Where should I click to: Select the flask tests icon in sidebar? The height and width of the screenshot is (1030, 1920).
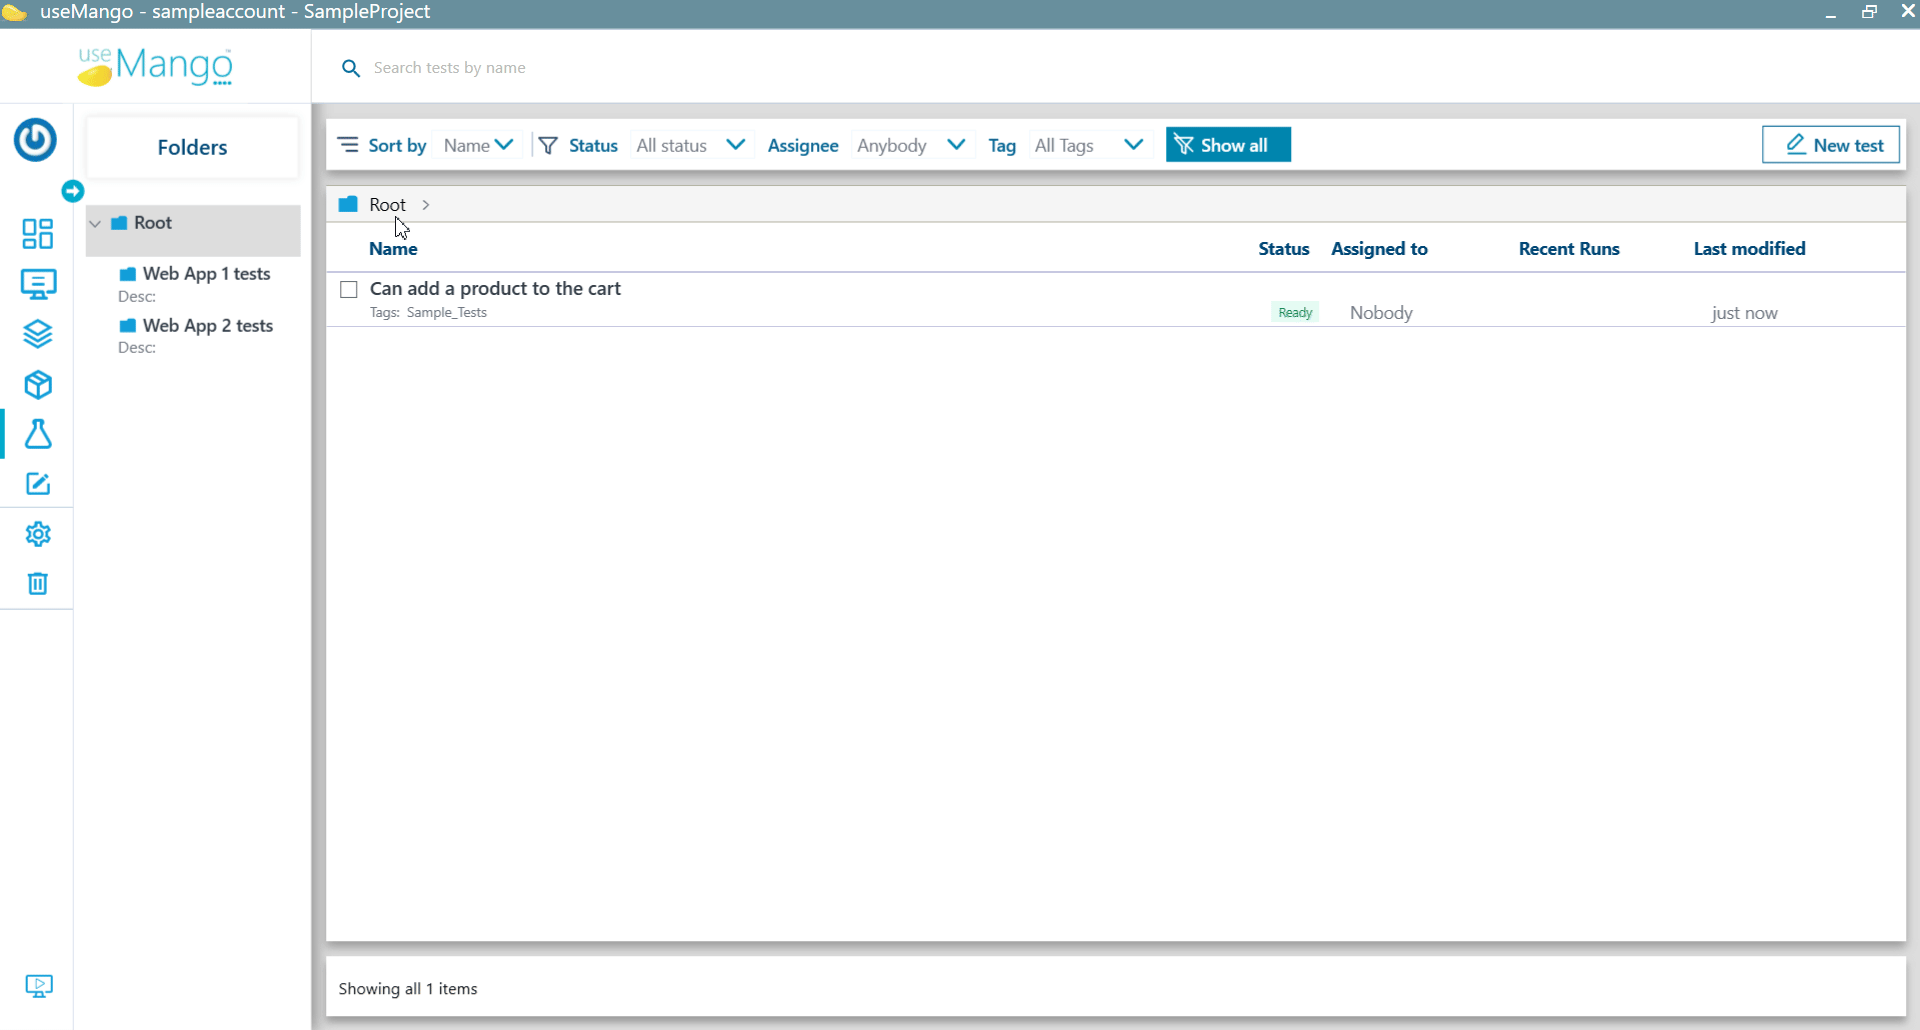click(37, 434)
